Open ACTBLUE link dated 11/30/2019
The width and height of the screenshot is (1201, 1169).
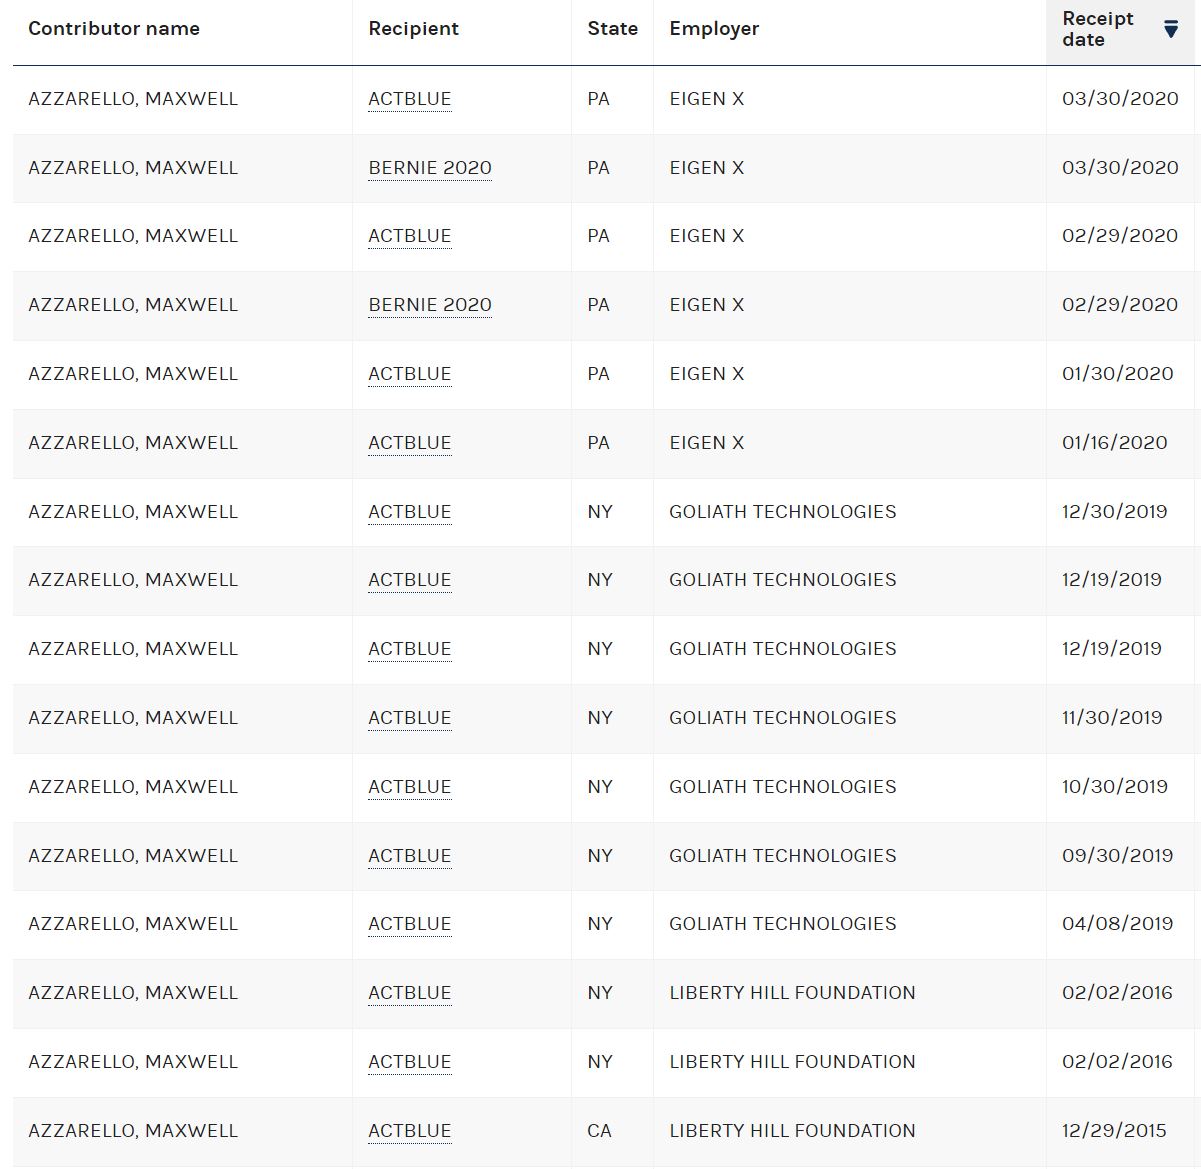[x=410, y=718]
